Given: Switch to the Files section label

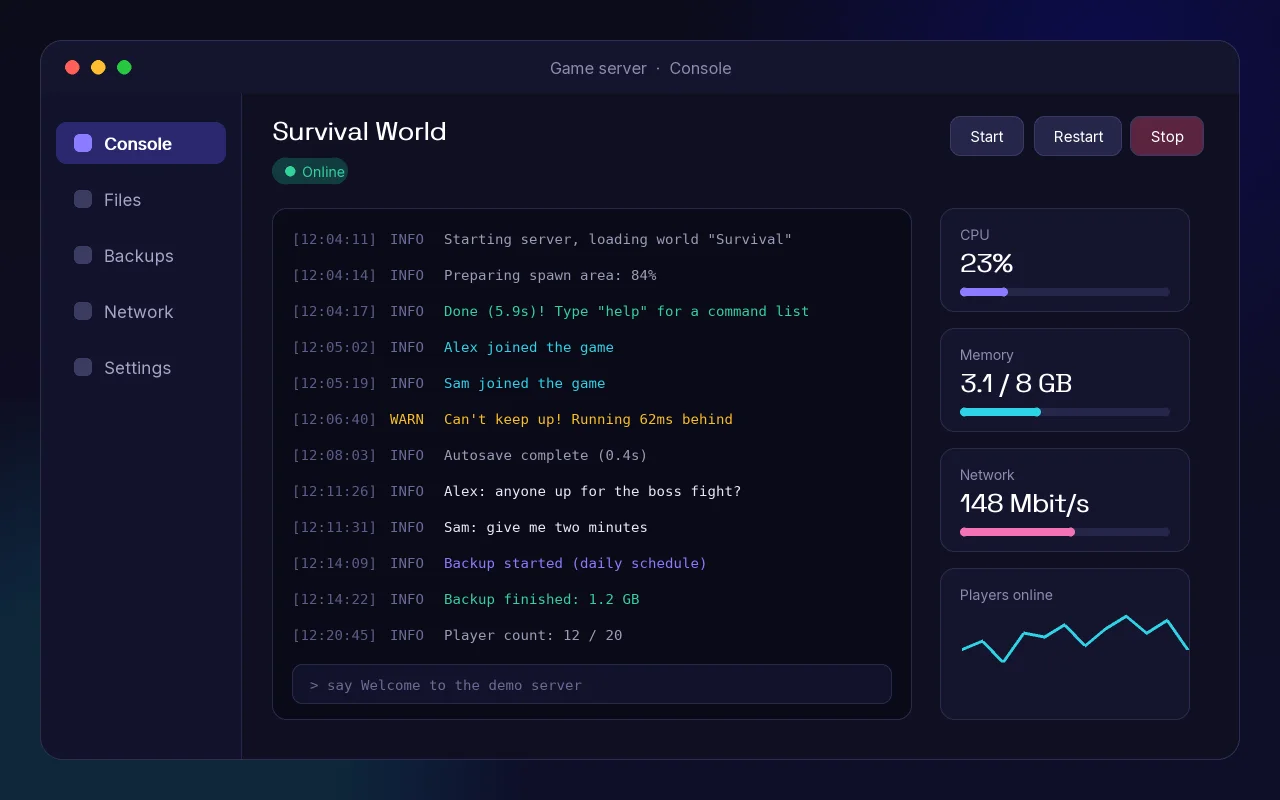Looking at the screenshot, I should click(x=122, y=200).
